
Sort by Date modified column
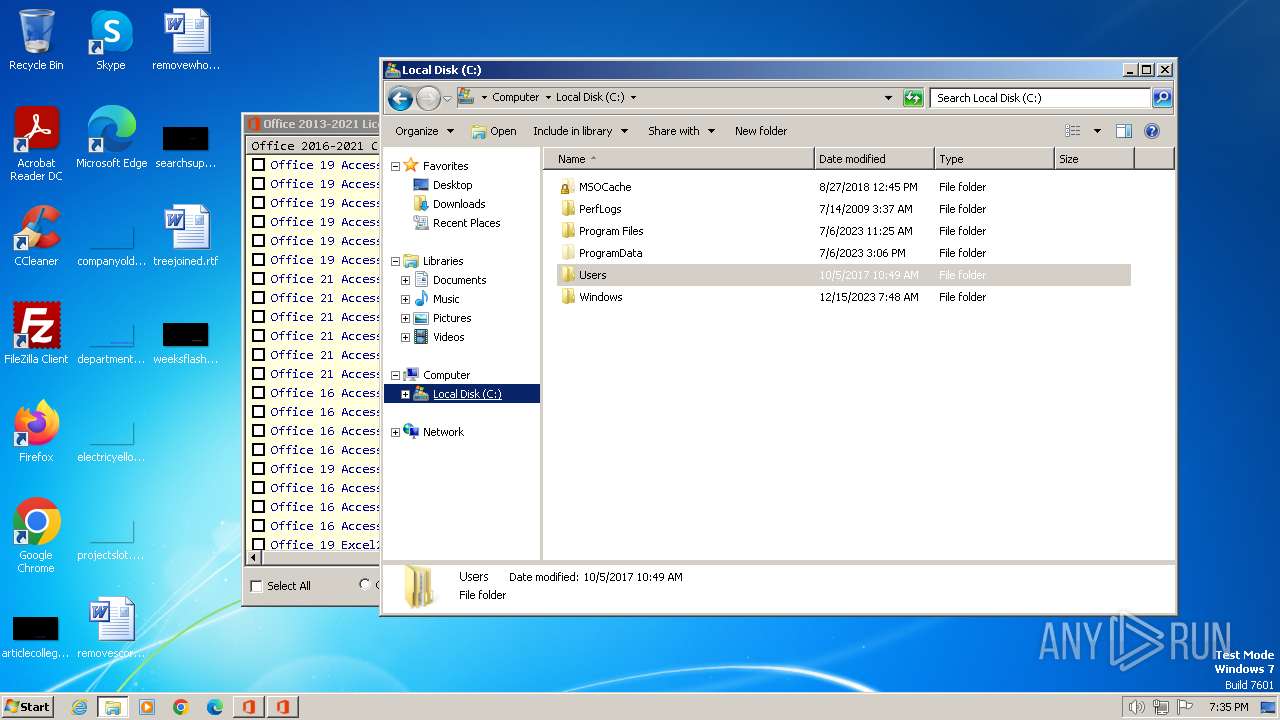(x=874, y=159)
